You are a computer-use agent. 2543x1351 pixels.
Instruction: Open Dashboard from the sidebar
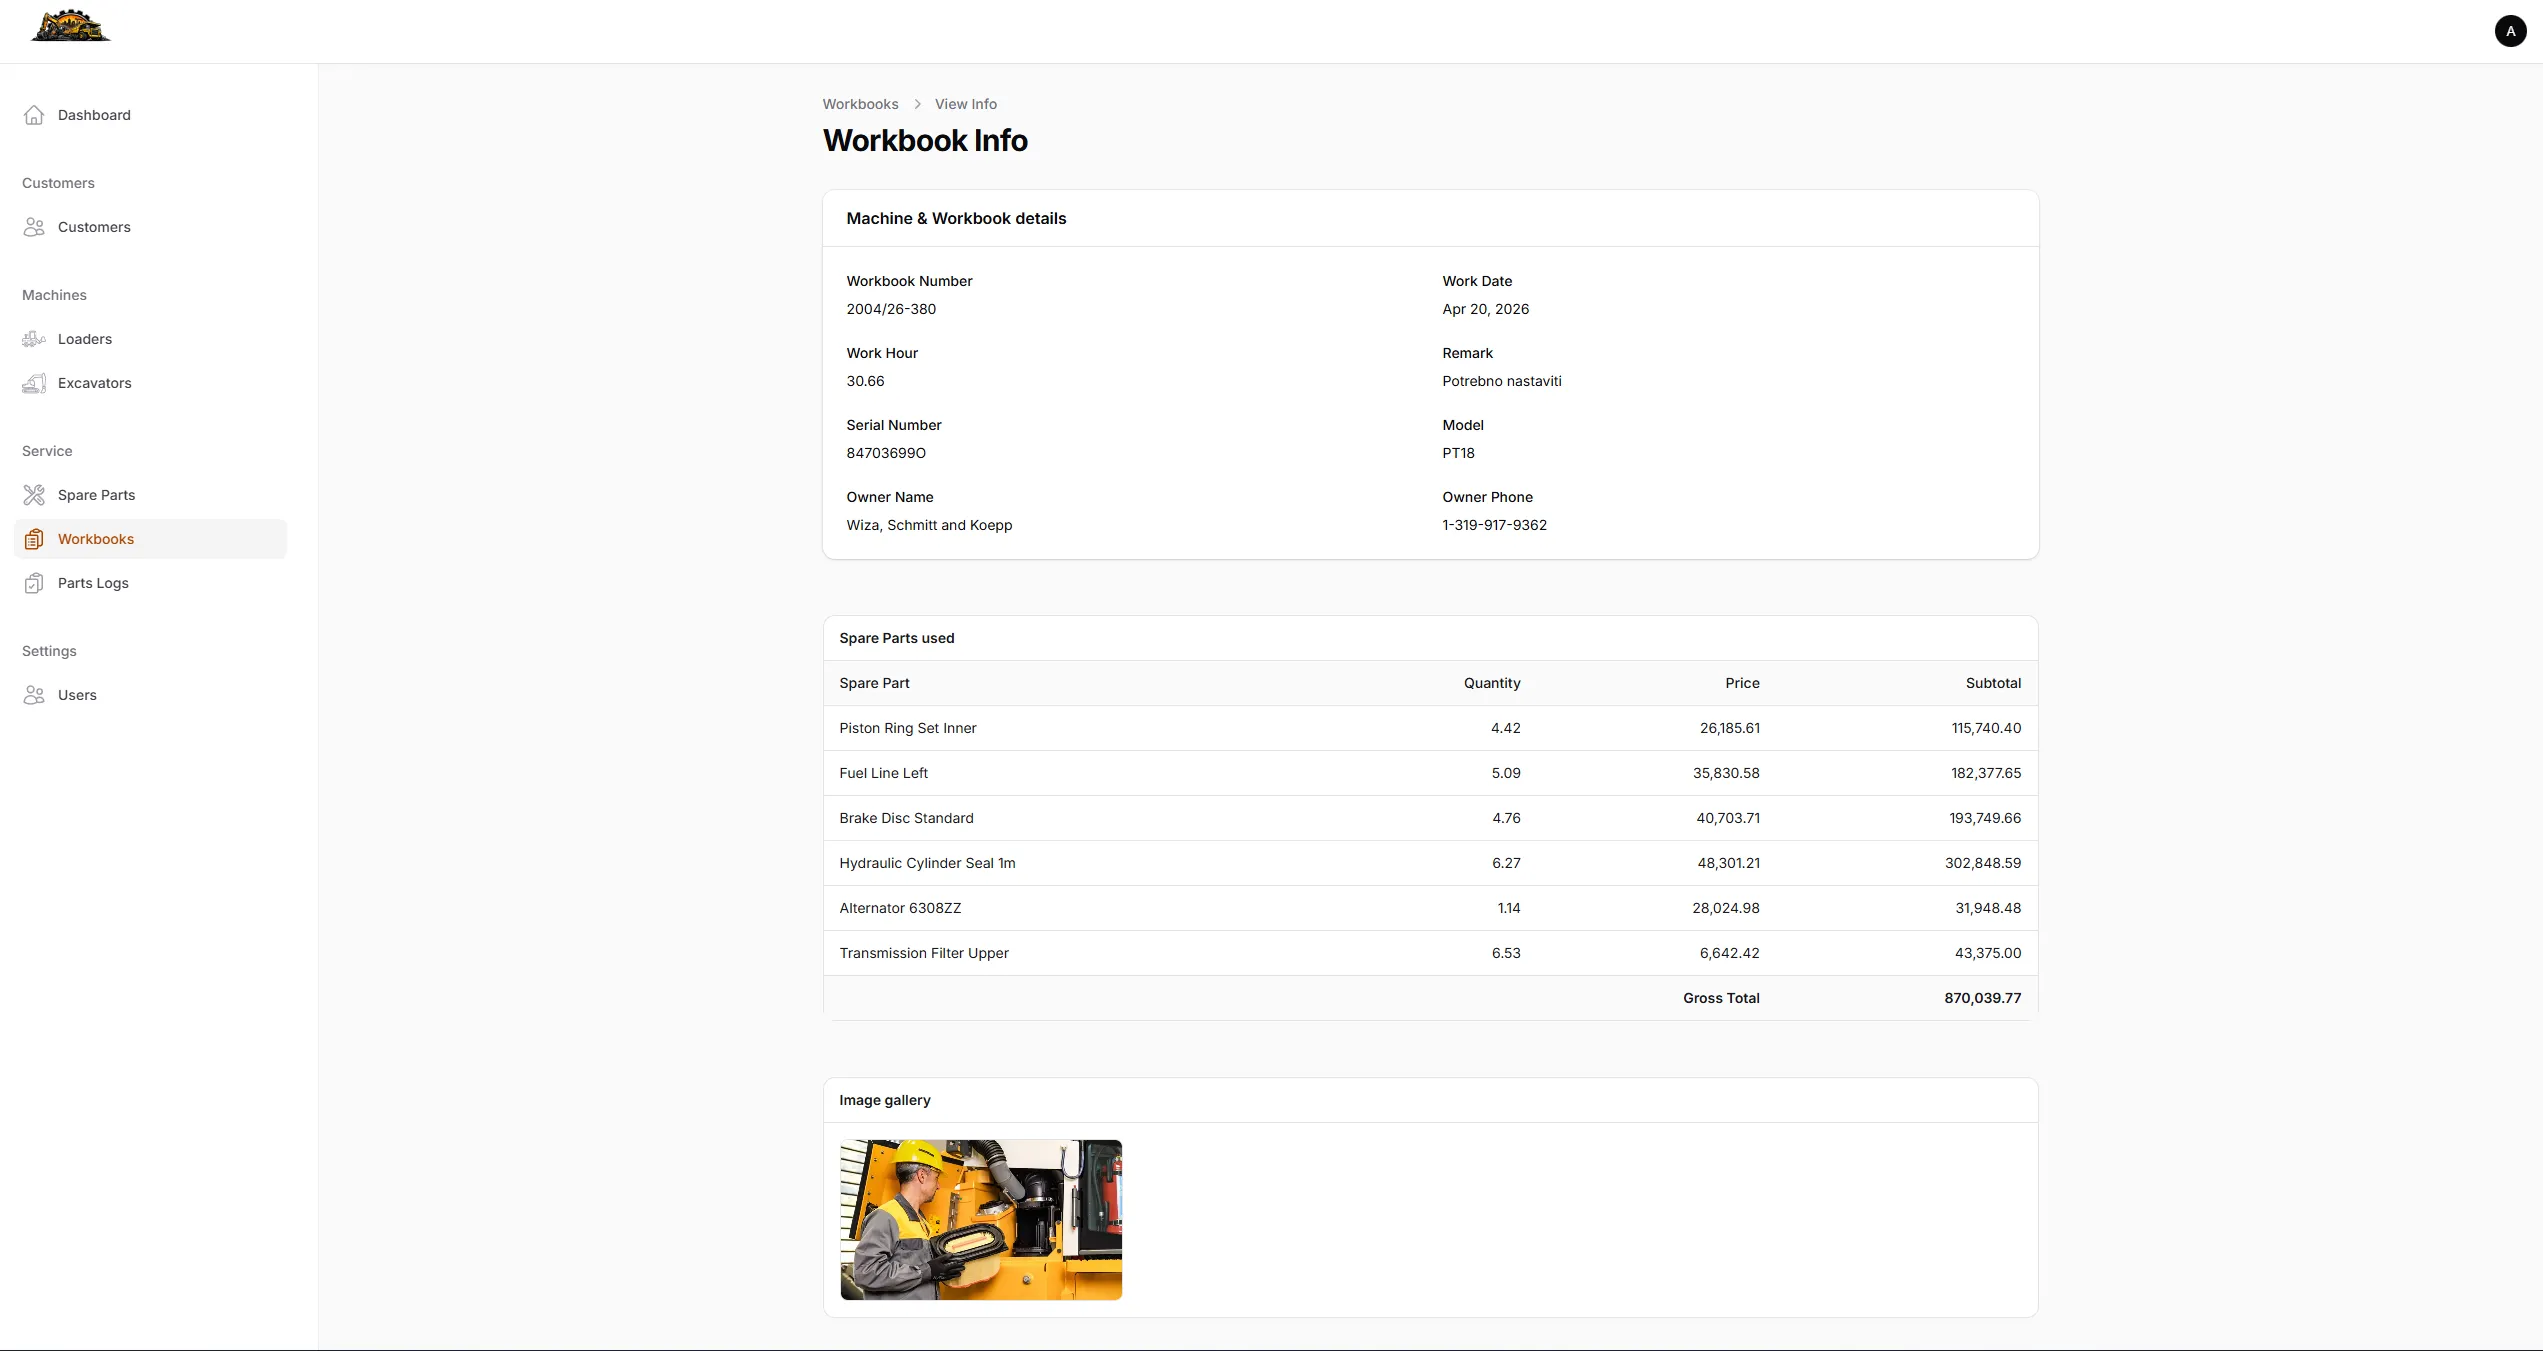point(150,115)
